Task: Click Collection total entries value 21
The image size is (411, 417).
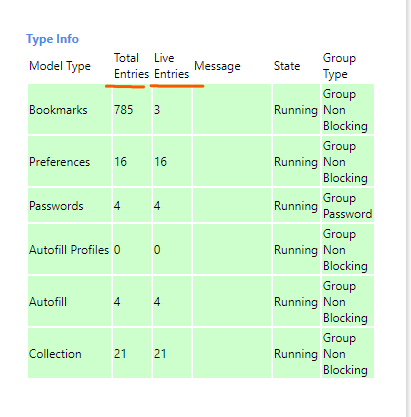Action: [x=120, y=354]
